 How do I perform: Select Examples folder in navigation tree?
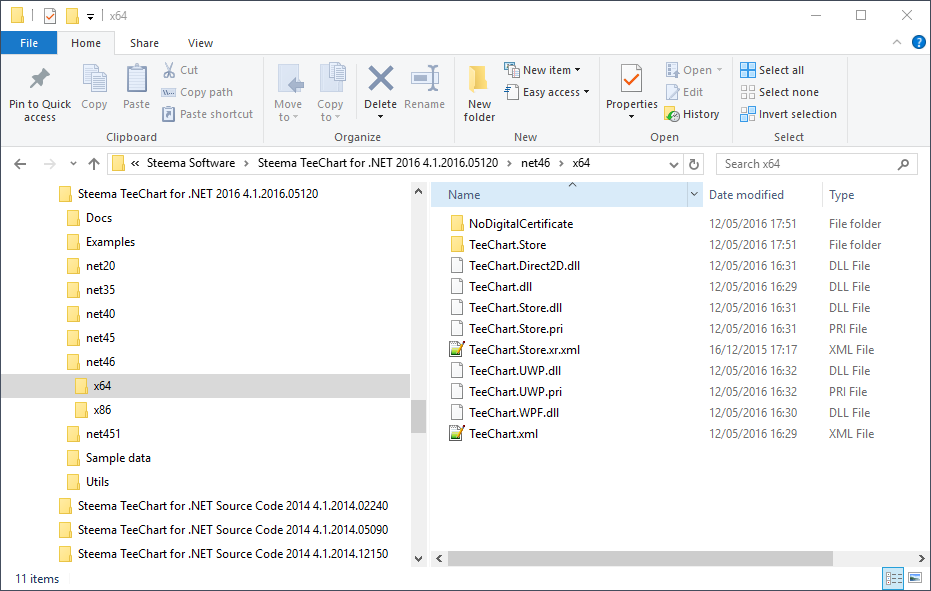(110, 242)
